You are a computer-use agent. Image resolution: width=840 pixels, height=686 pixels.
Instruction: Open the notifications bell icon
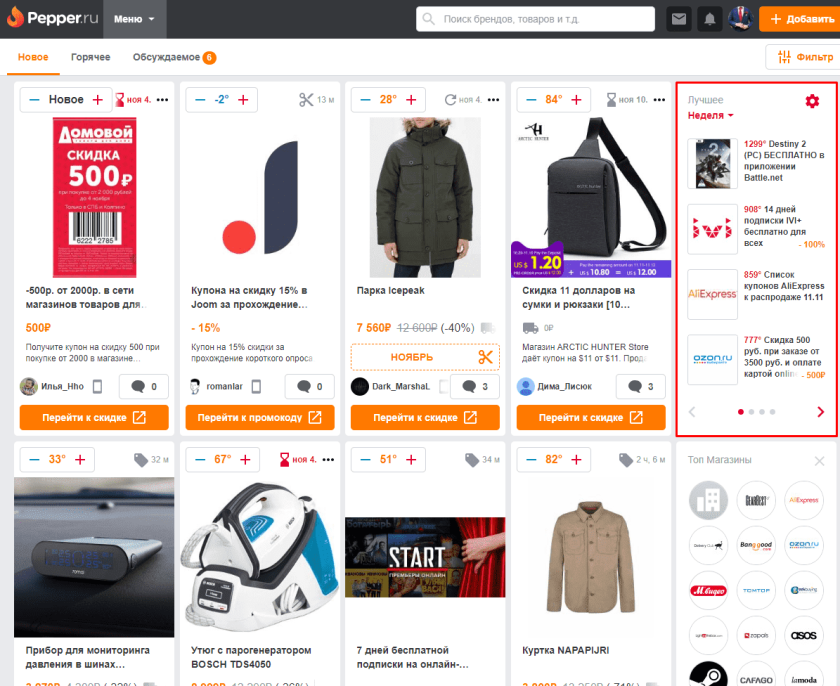[710, 19]
